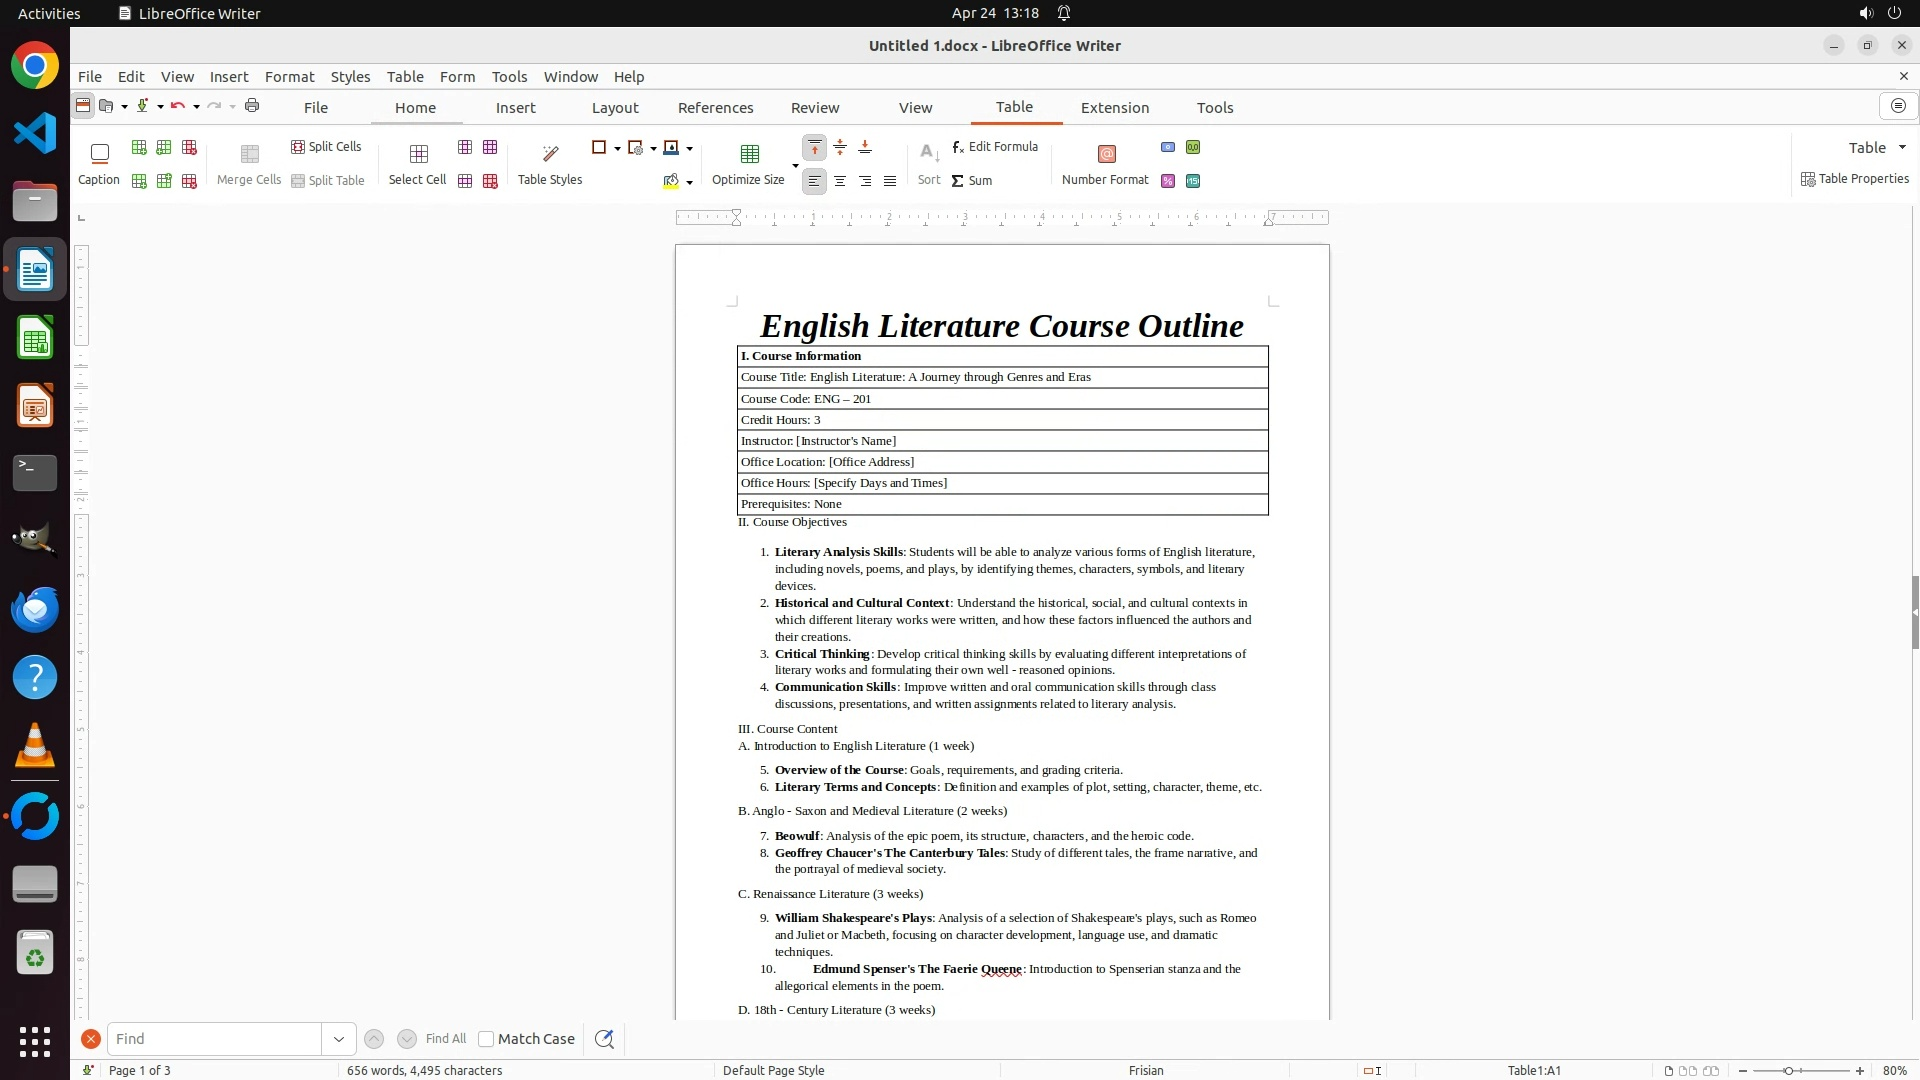Click the Optimize Size table icon
Screen dimensions: 1920x1080
(749, 153)
